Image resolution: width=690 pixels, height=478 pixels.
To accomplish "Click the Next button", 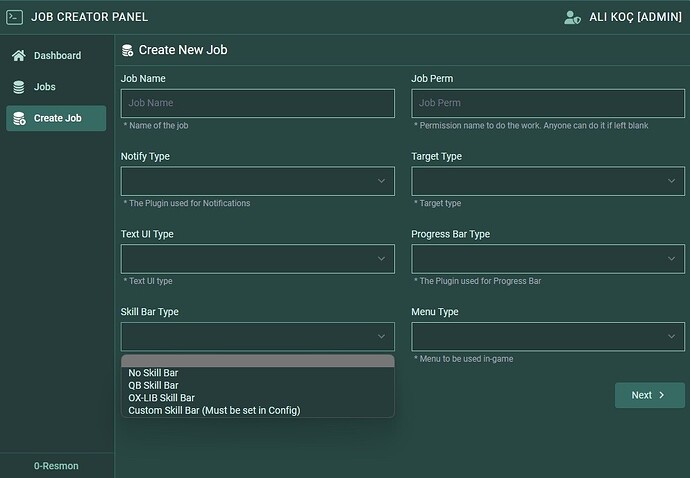I will [650, 395].
